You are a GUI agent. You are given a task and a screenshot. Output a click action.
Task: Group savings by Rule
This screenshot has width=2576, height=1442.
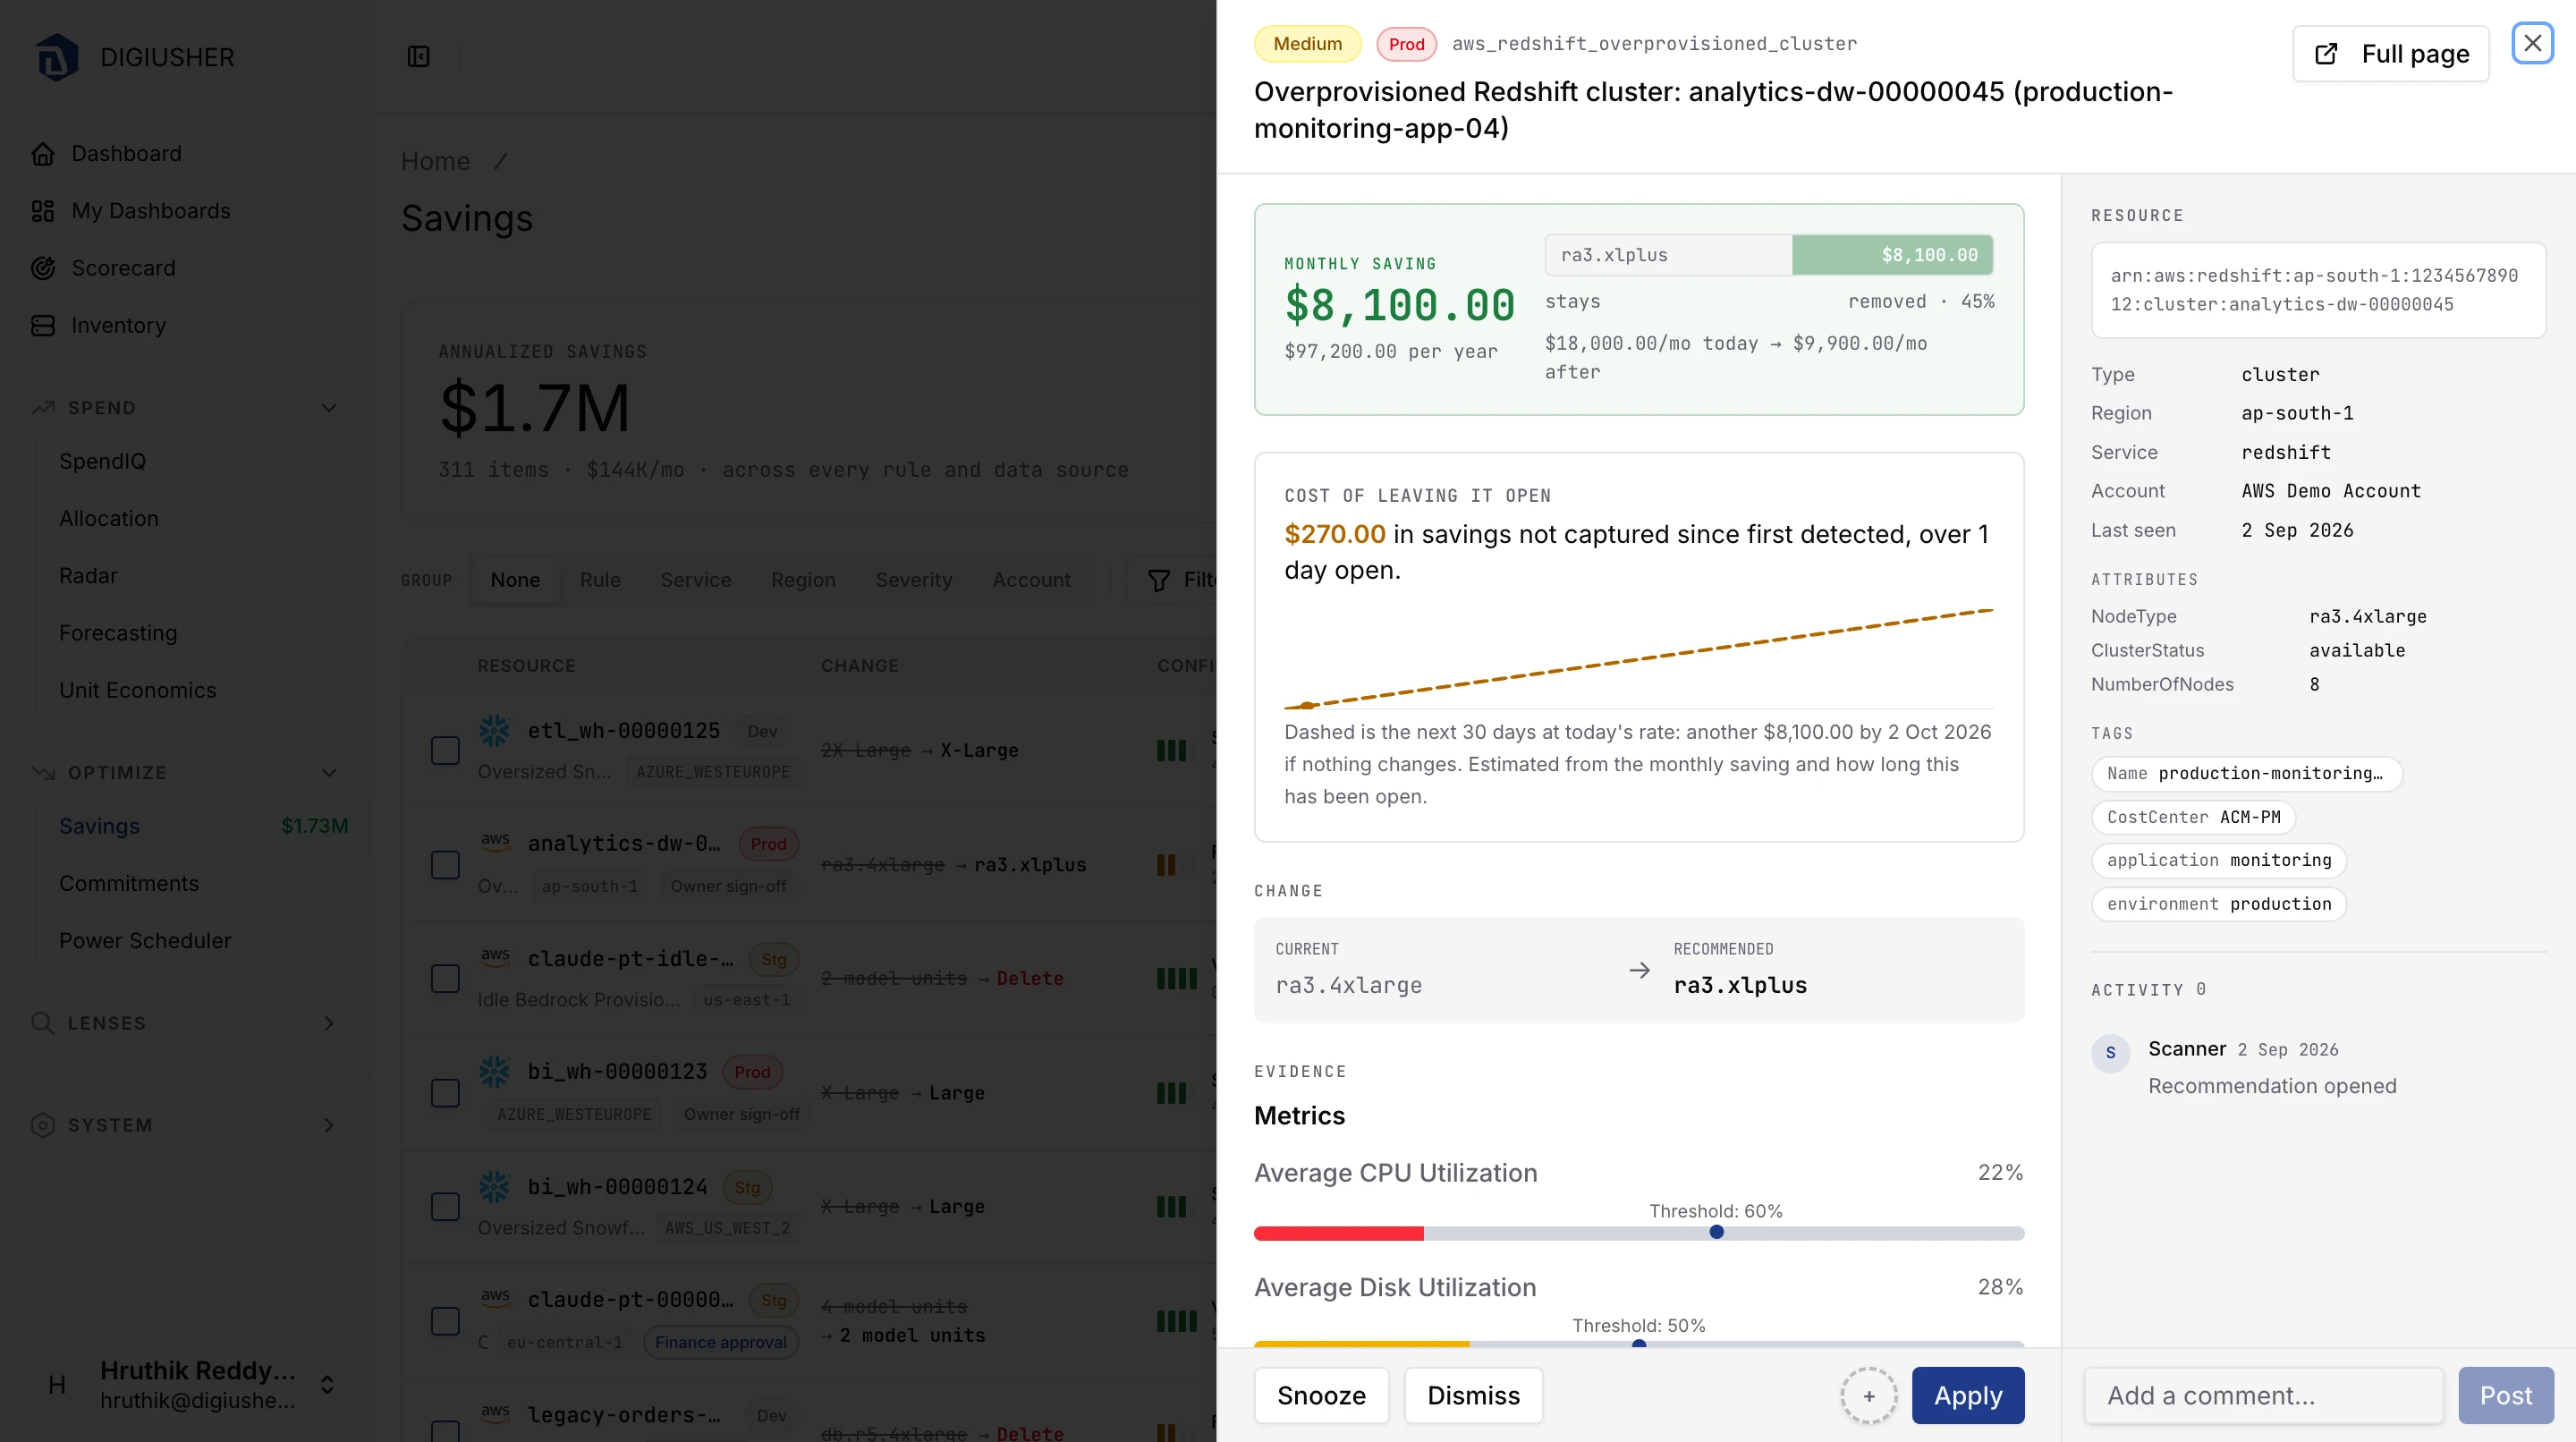[x=600, y=580]
